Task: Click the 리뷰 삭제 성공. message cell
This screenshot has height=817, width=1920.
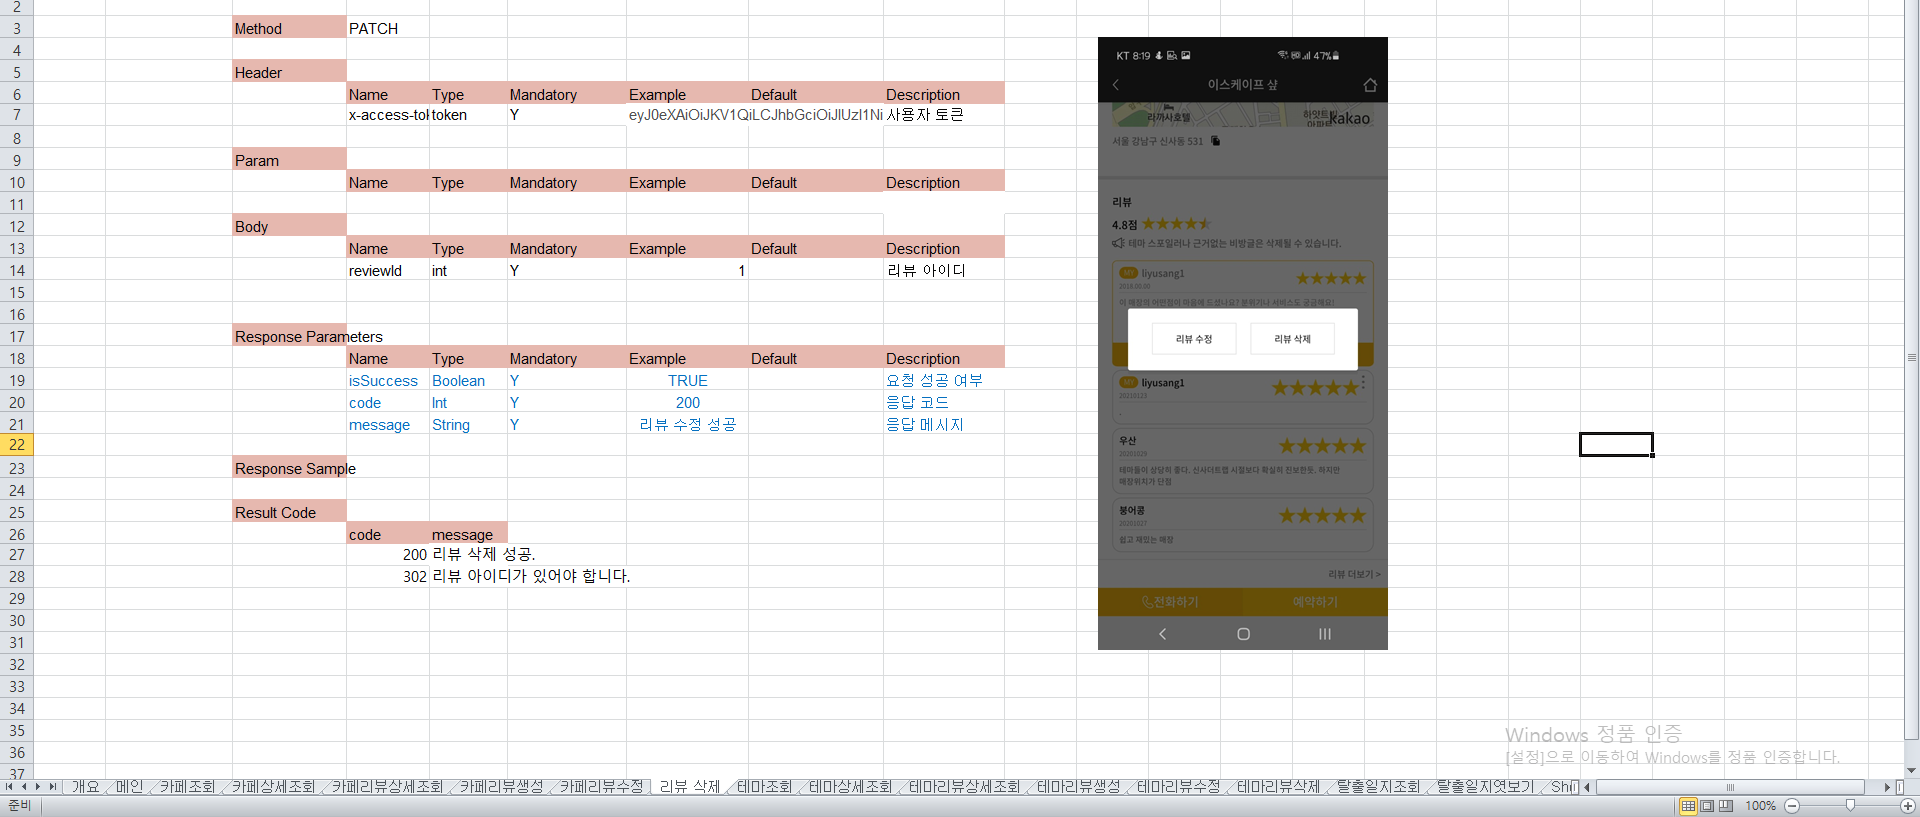Action: pyautogui.click(x=484, y=554)
